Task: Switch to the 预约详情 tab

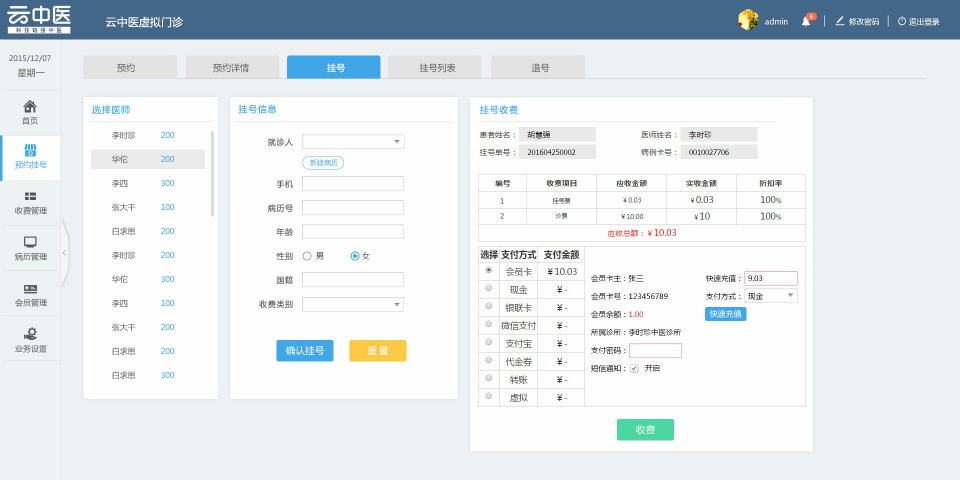Action: pos(231,68)
